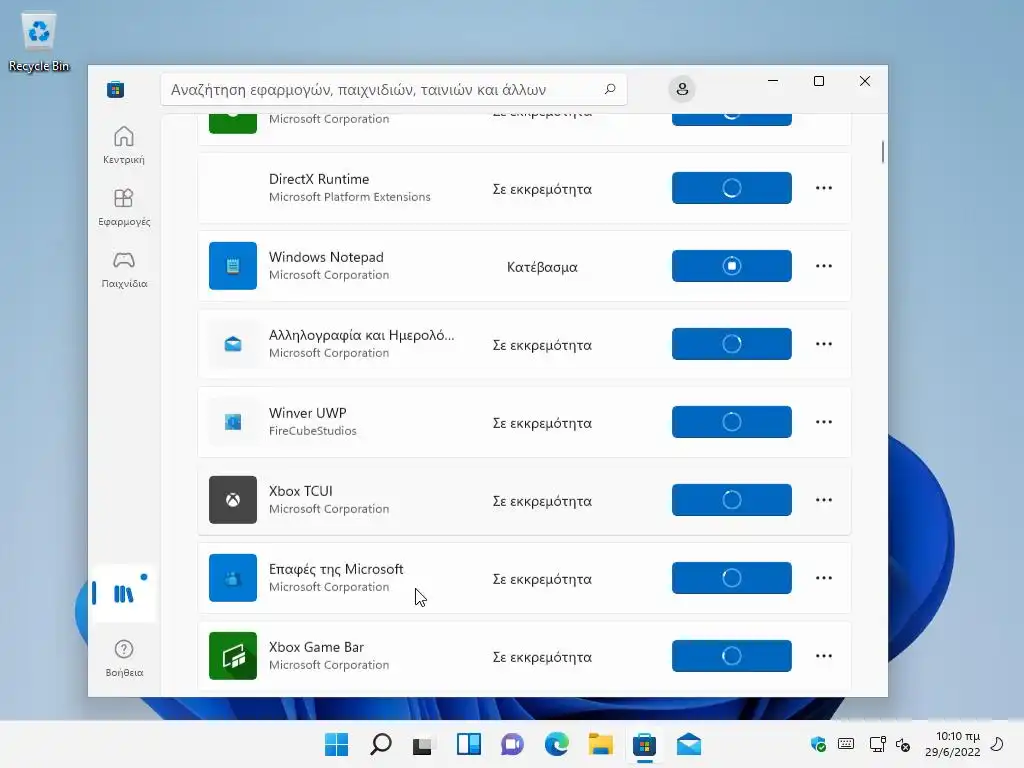Click the touch keyboard tray icon
Image resolution: width=1024 pixels, height=768 pixels.
pyautogui.click(x=846, y=744)
